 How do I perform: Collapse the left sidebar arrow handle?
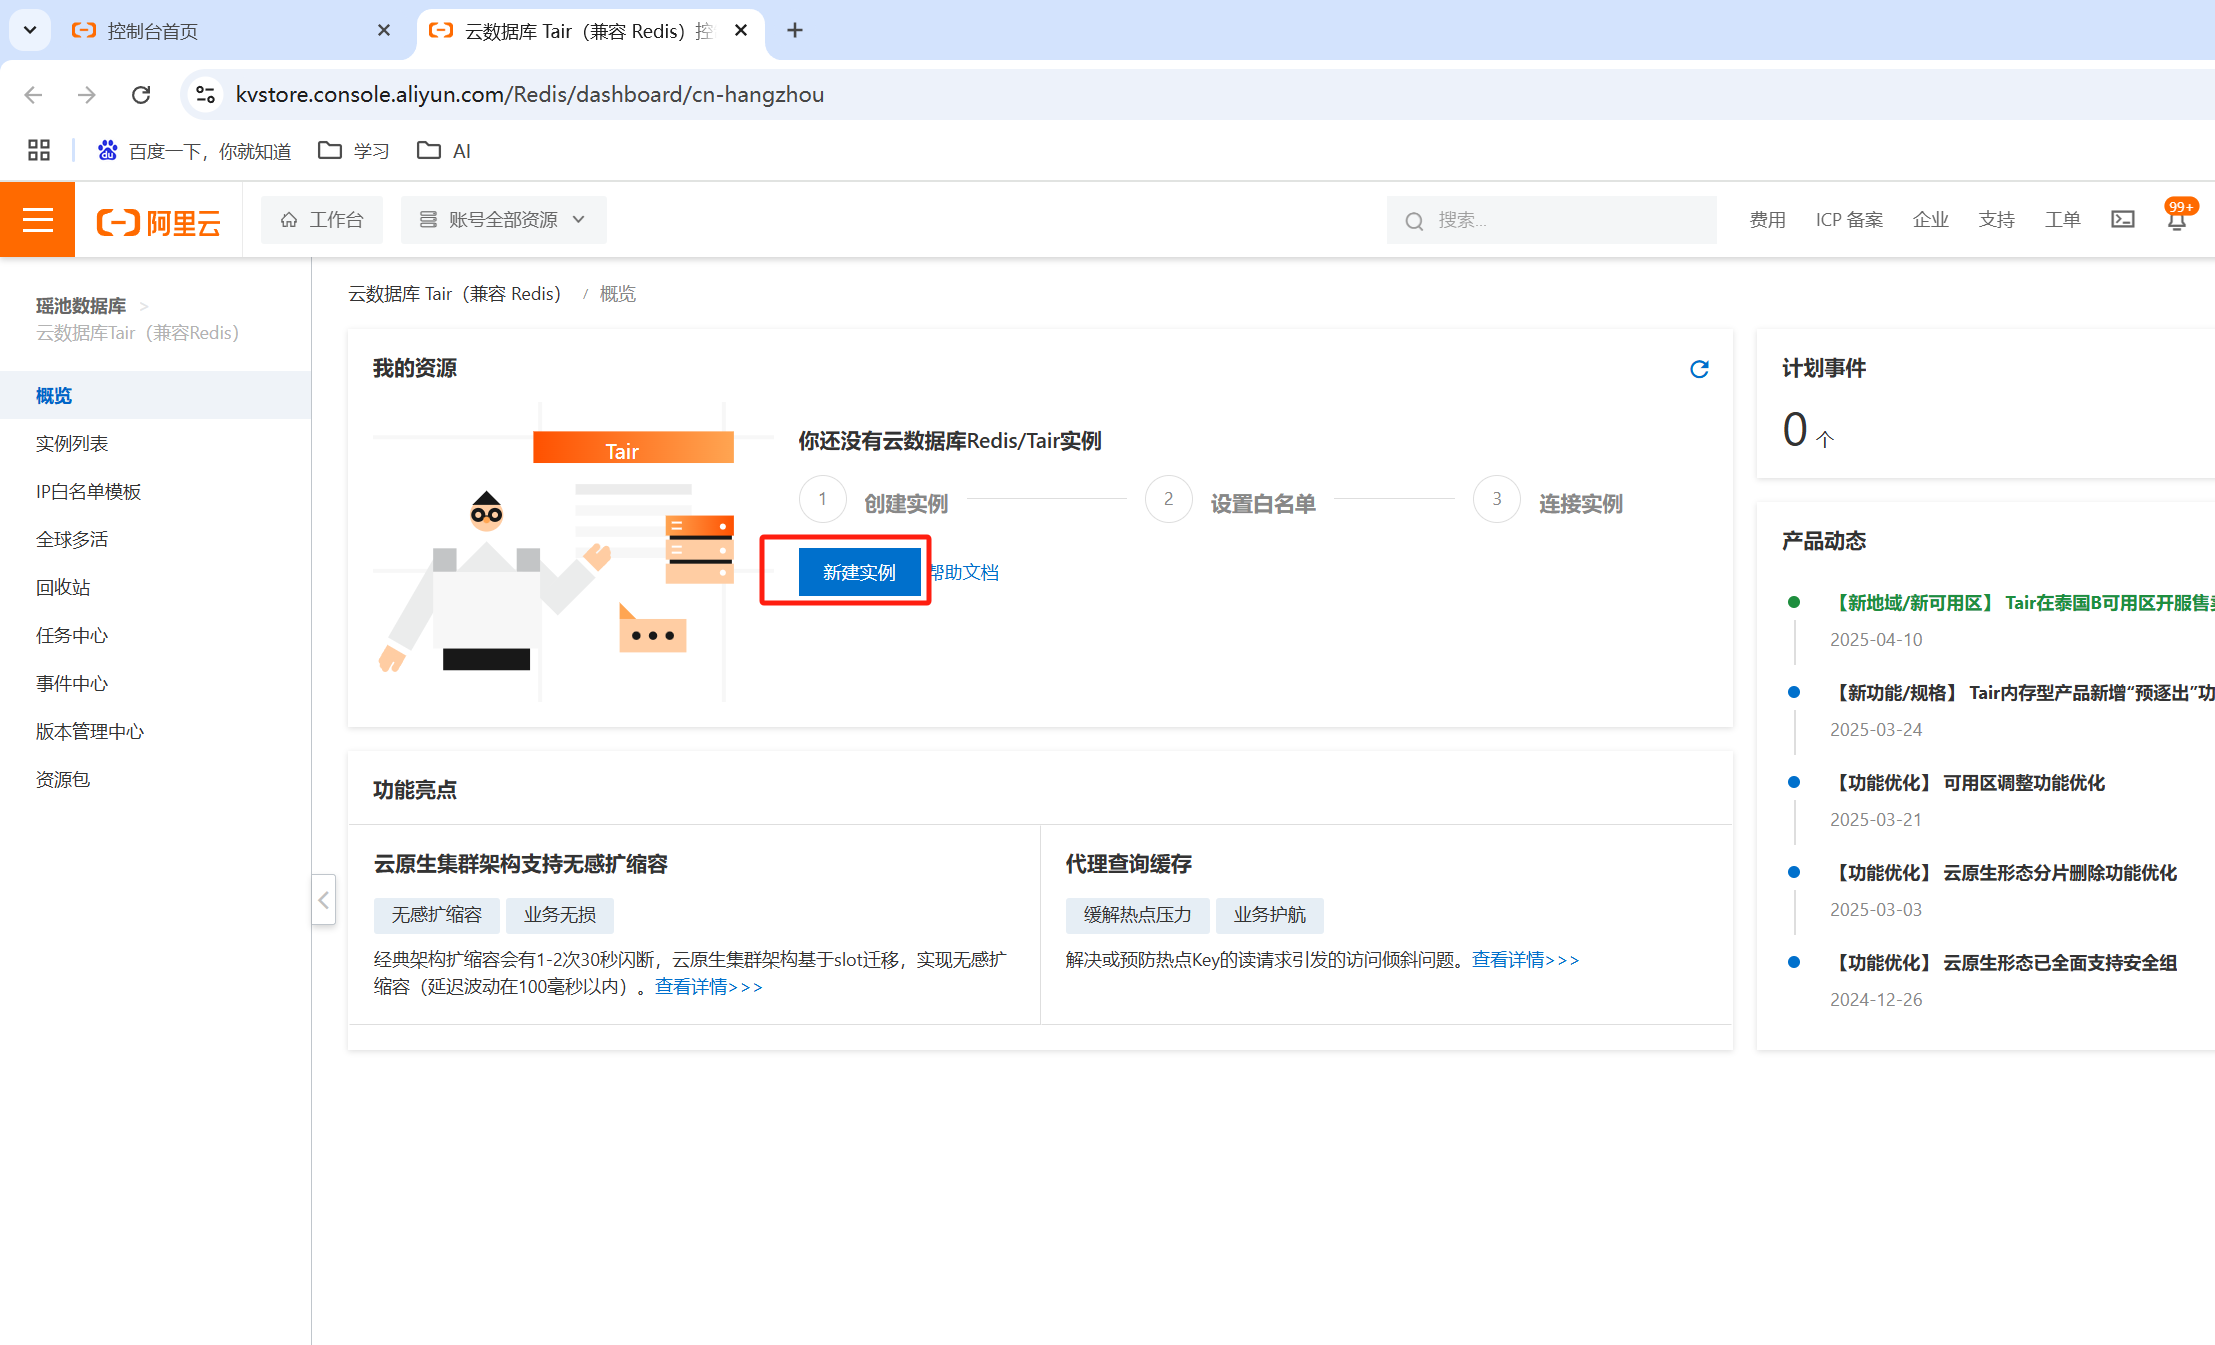[323, 899]
